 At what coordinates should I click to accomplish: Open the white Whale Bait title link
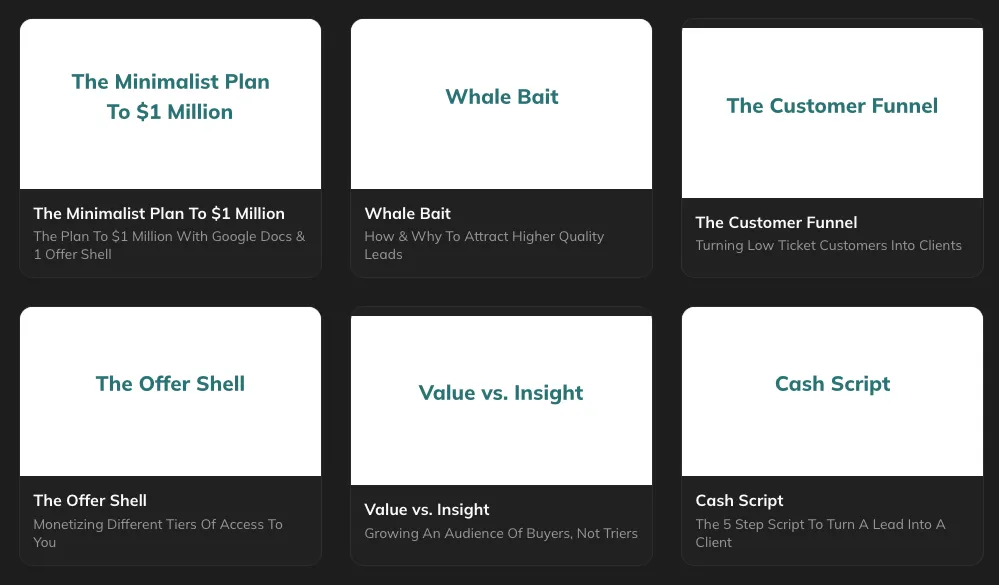[x=408, y=213]
